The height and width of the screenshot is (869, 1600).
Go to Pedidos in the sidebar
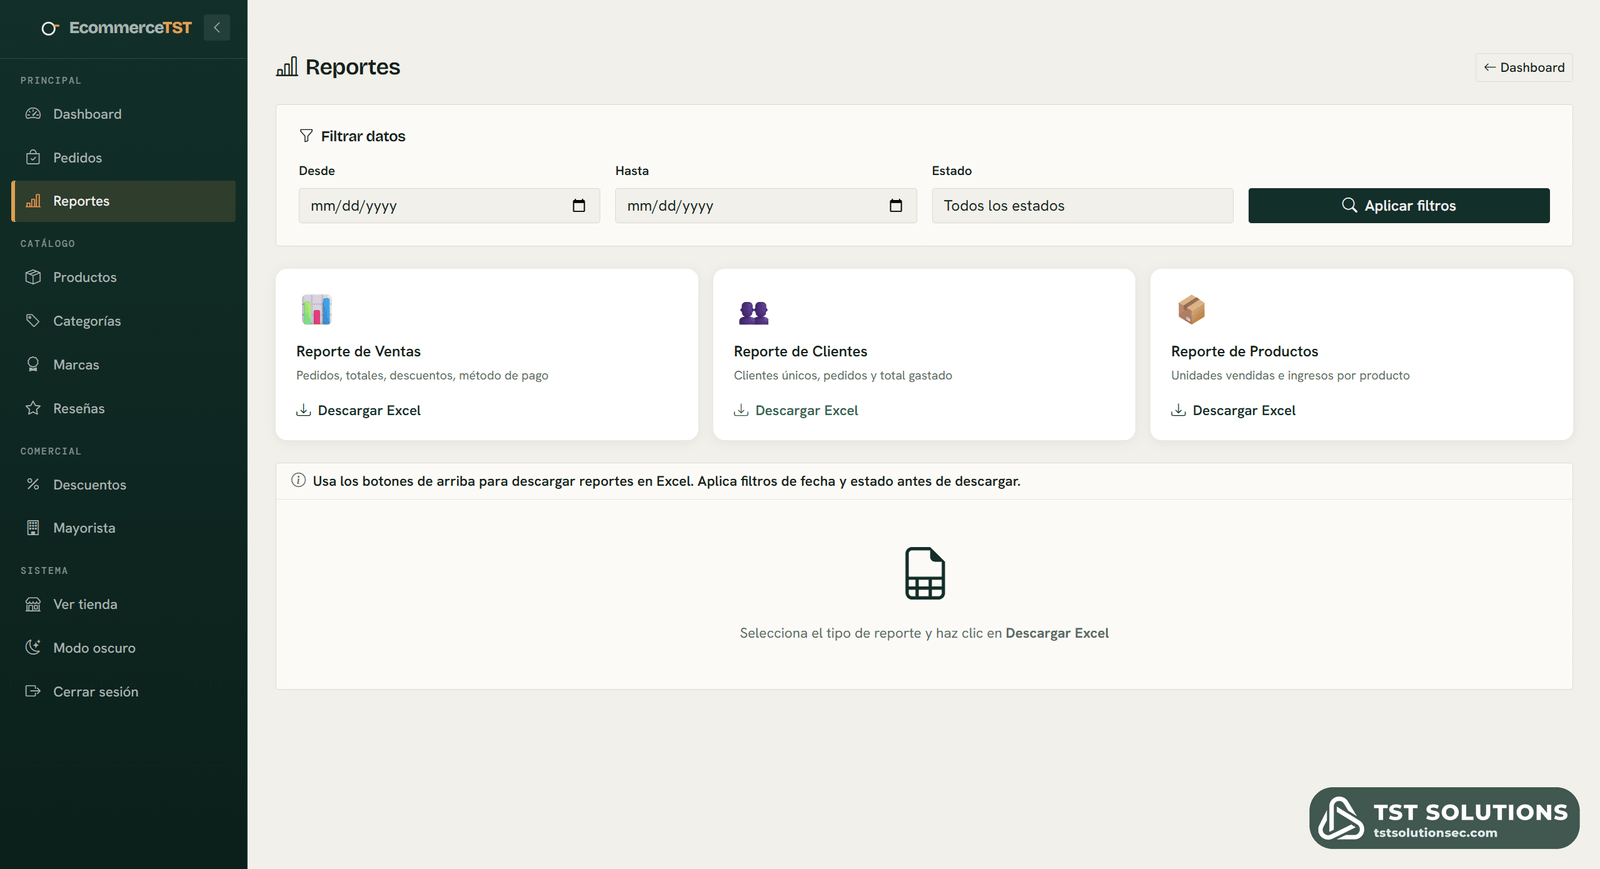point(124,158)
